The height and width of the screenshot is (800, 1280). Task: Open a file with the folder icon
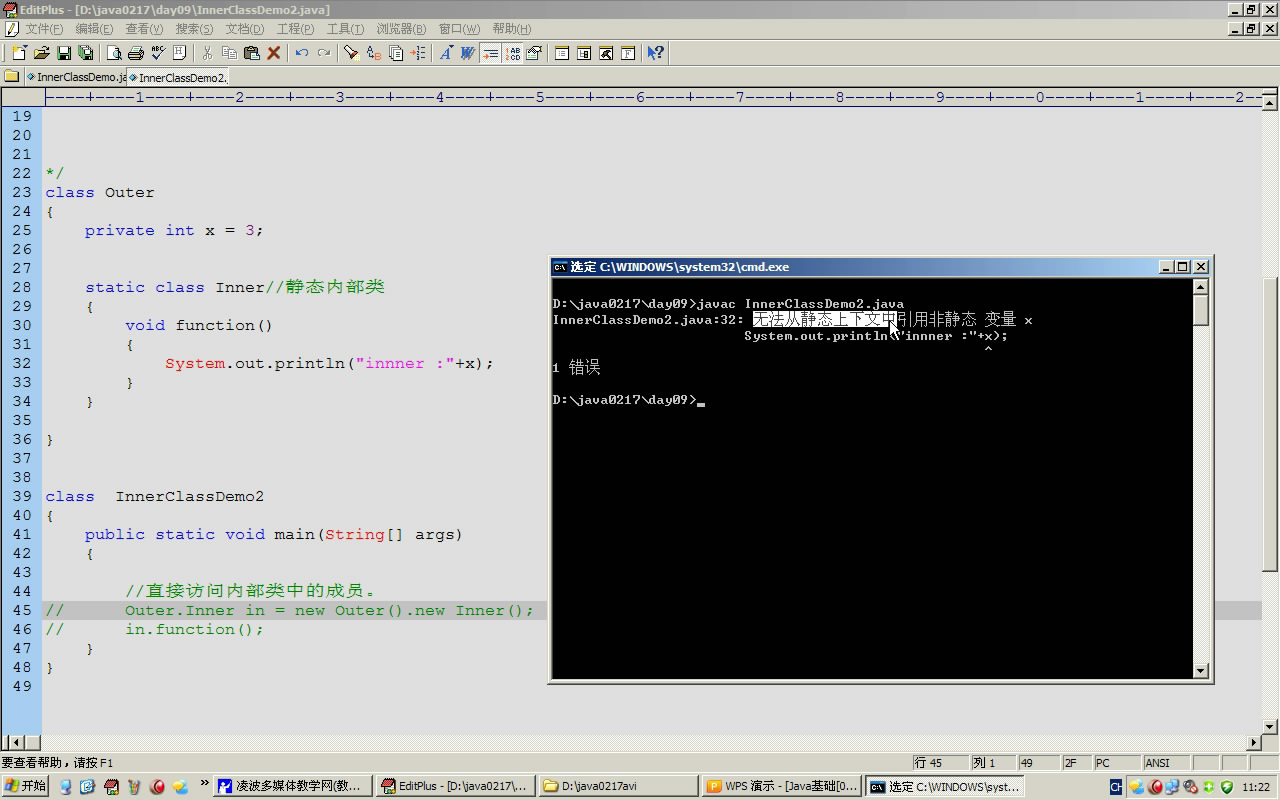click(41, 53)
